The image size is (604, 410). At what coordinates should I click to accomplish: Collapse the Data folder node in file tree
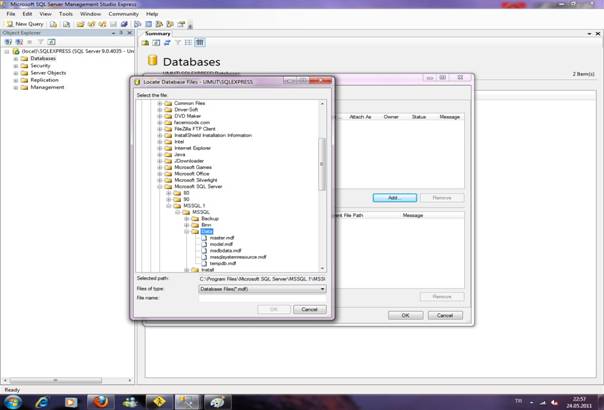point(186,232)
